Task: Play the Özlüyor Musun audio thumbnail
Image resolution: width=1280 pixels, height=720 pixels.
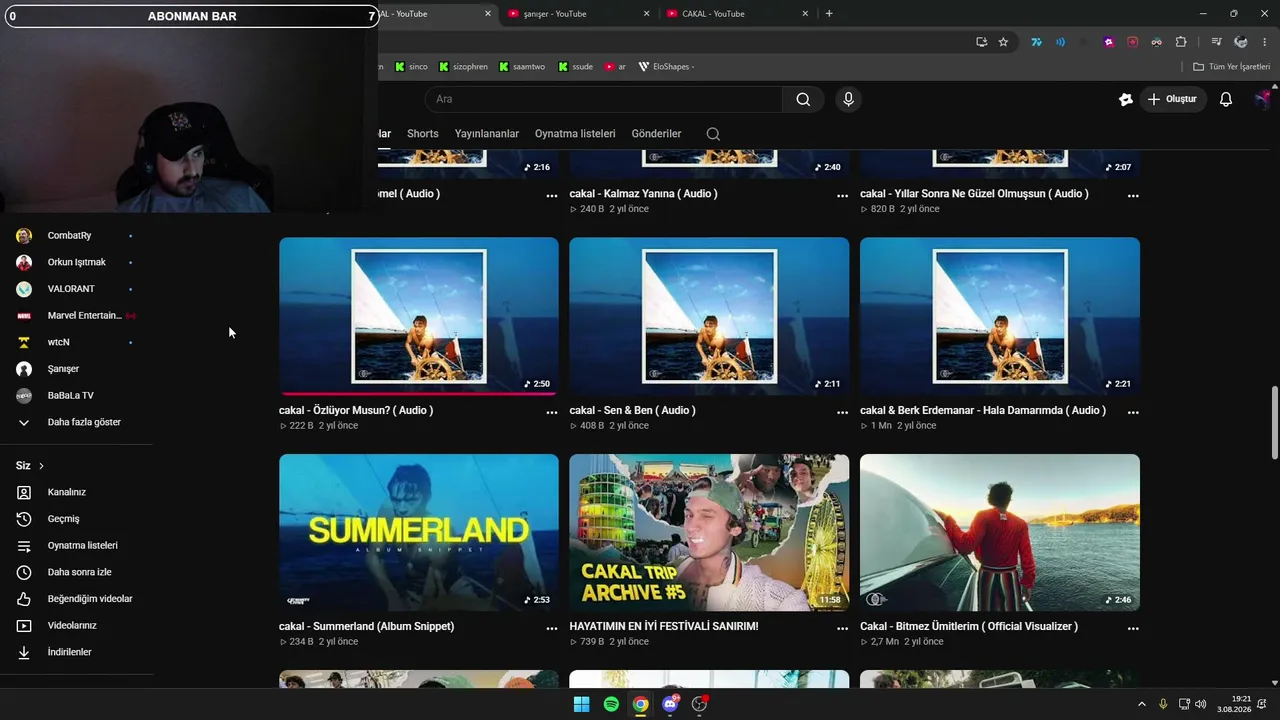Action: click(x=419, y=316)
